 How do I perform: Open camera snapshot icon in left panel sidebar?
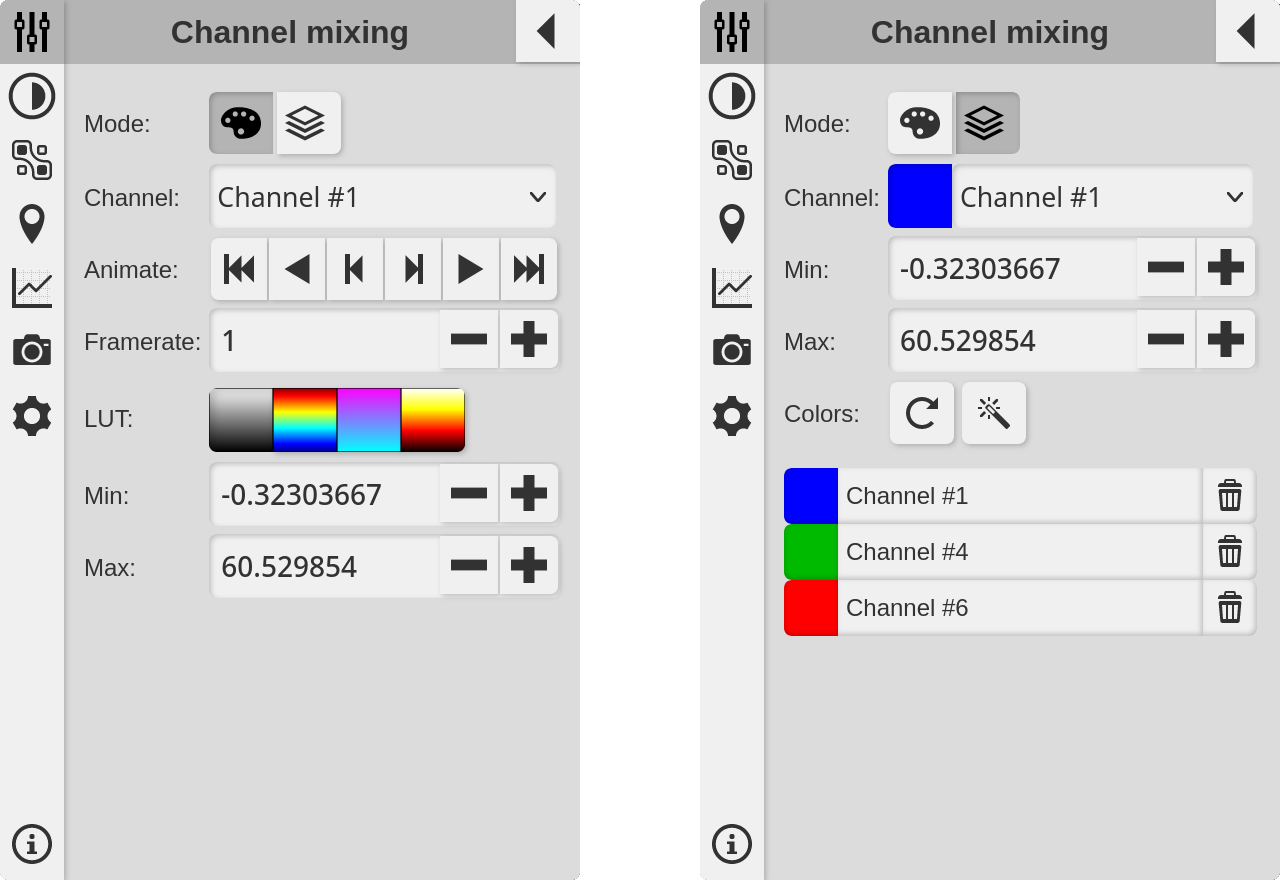[32, 351]
